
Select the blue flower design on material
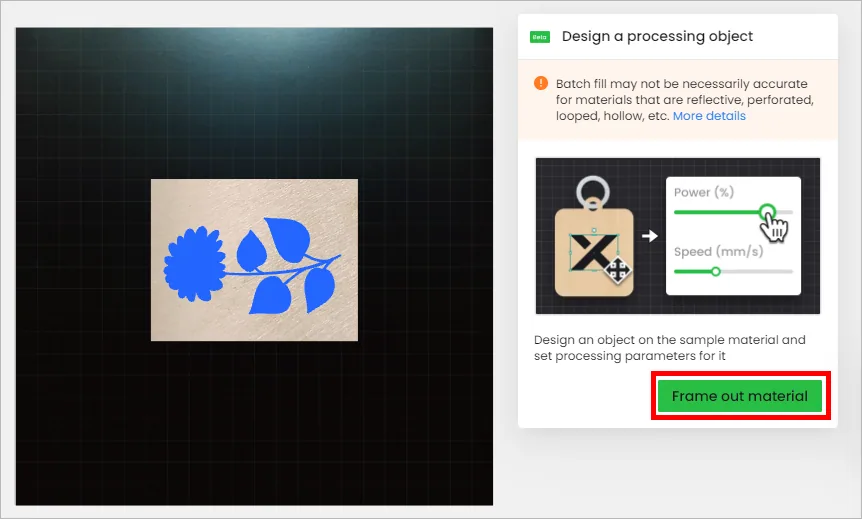pos(252,267)
